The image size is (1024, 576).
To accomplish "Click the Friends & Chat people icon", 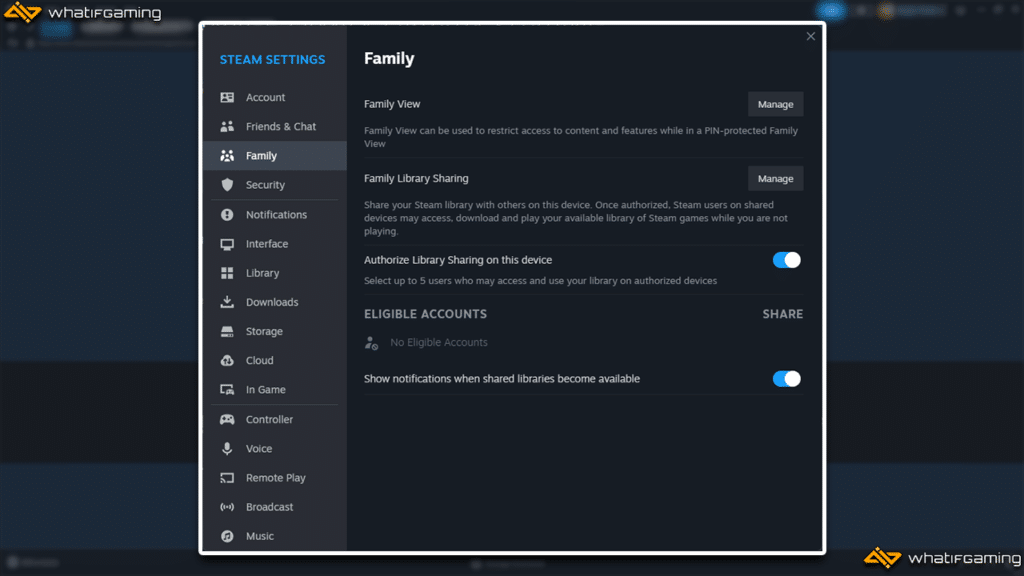I will coord(227,127).
